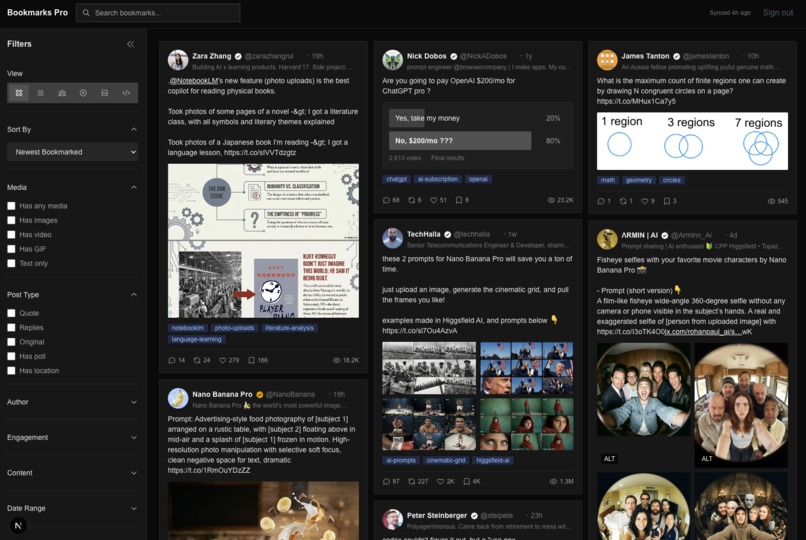Click the ai-subscription tag
The image size is (806, 540).
tap(437, 179)
